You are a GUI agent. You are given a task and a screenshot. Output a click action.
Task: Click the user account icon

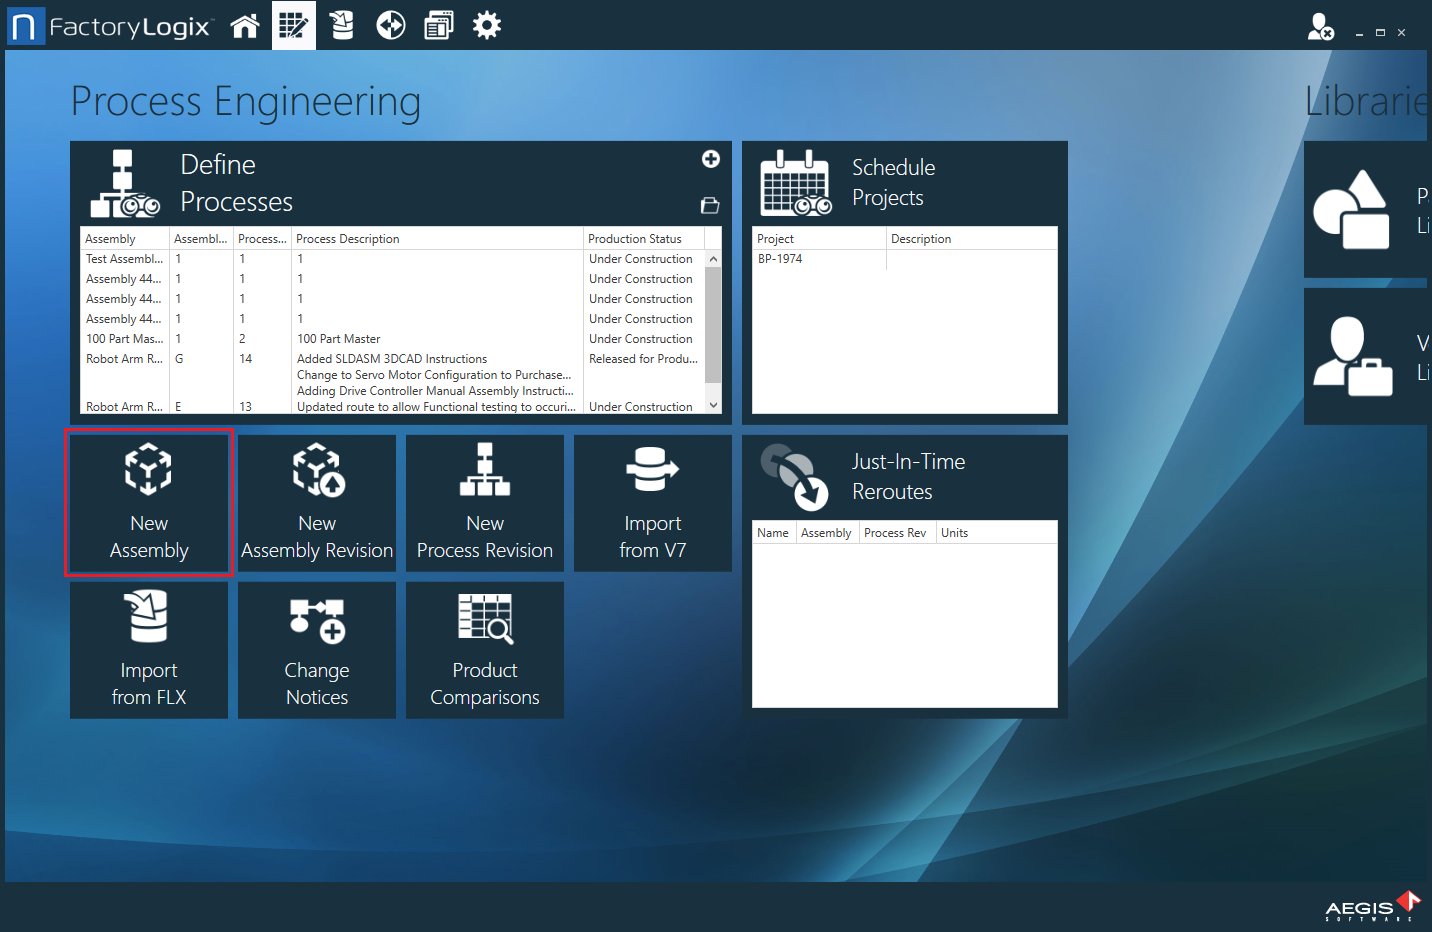[1320, 27]
